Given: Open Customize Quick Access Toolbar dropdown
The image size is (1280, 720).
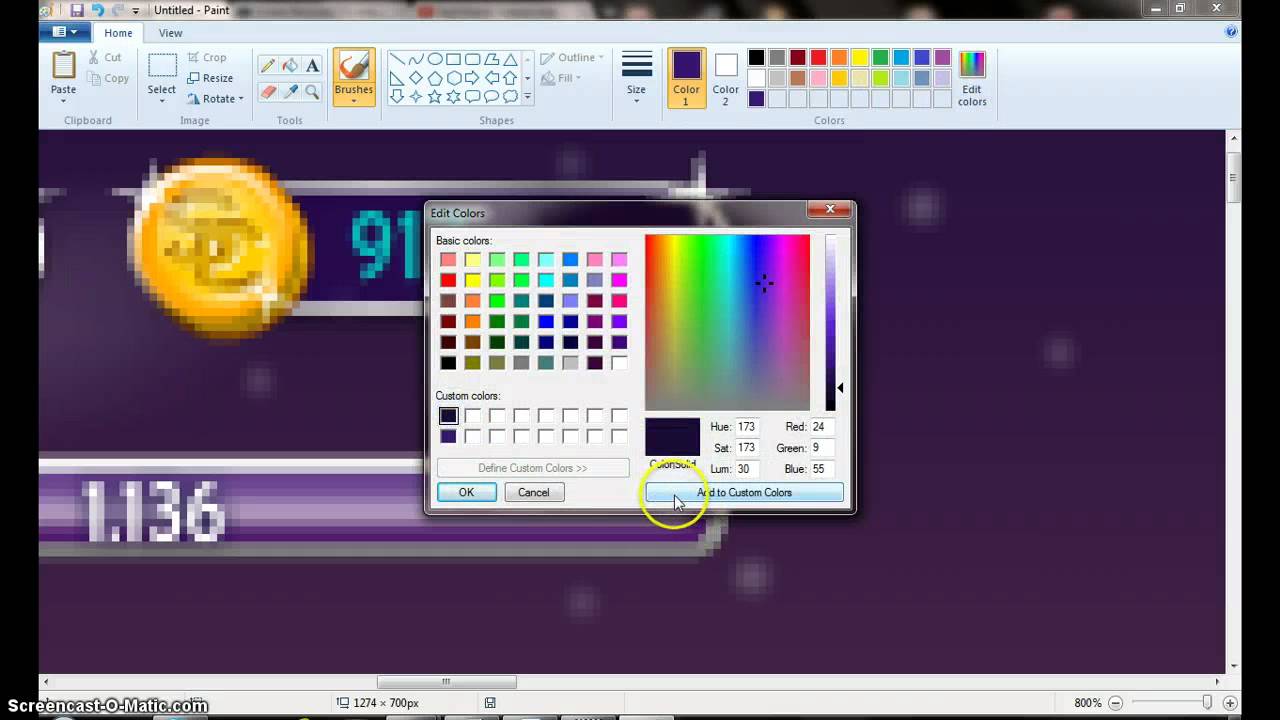Looking at the screenshot, I should (135, 10).
